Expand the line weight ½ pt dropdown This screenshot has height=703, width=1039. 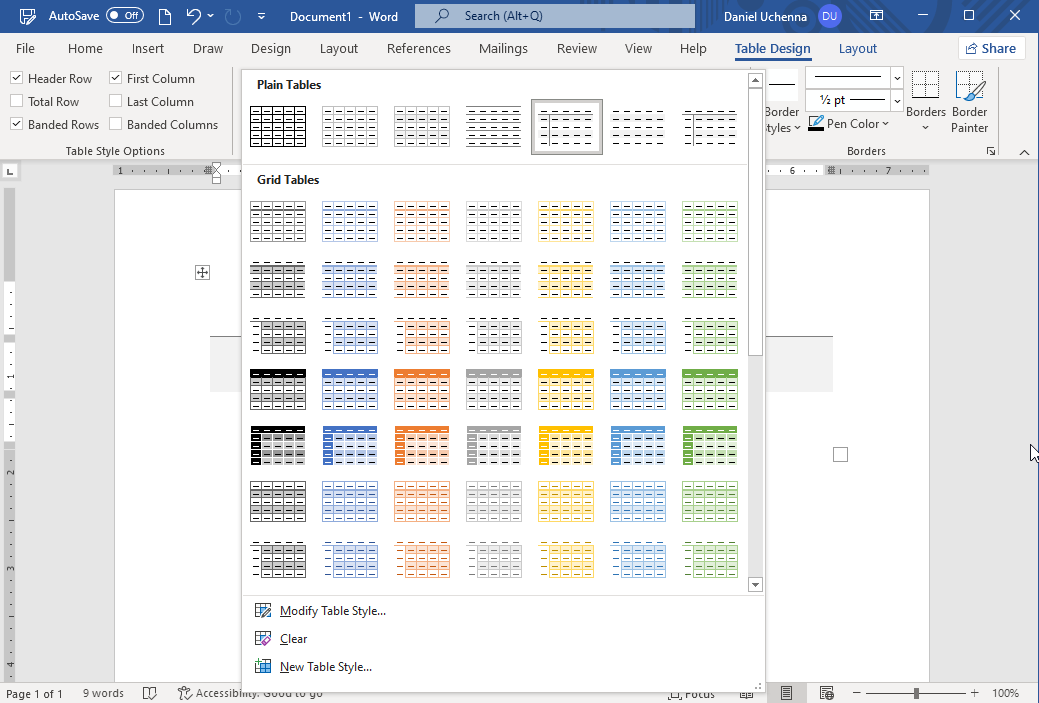tap(896, 100)
